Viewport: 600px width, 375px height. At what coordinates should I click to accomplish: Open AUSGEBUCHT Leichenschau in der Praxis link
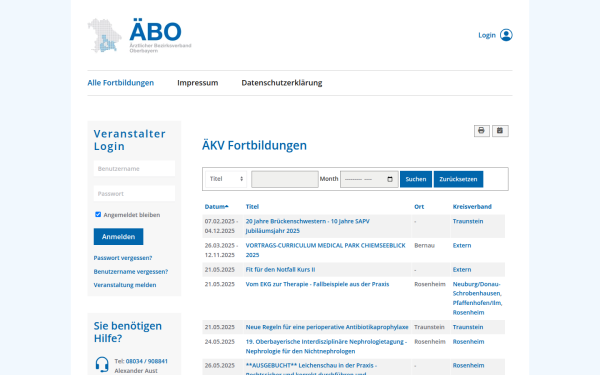(311, 368)
